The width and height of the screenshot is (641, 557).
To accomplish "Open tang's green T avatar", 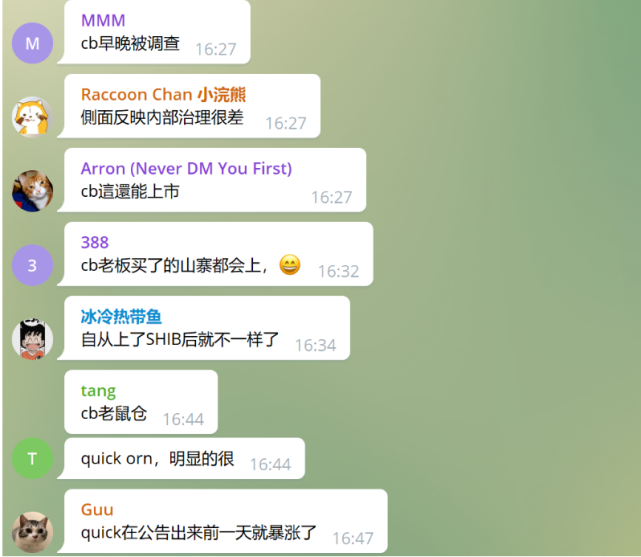I will (x=32, y=459).
